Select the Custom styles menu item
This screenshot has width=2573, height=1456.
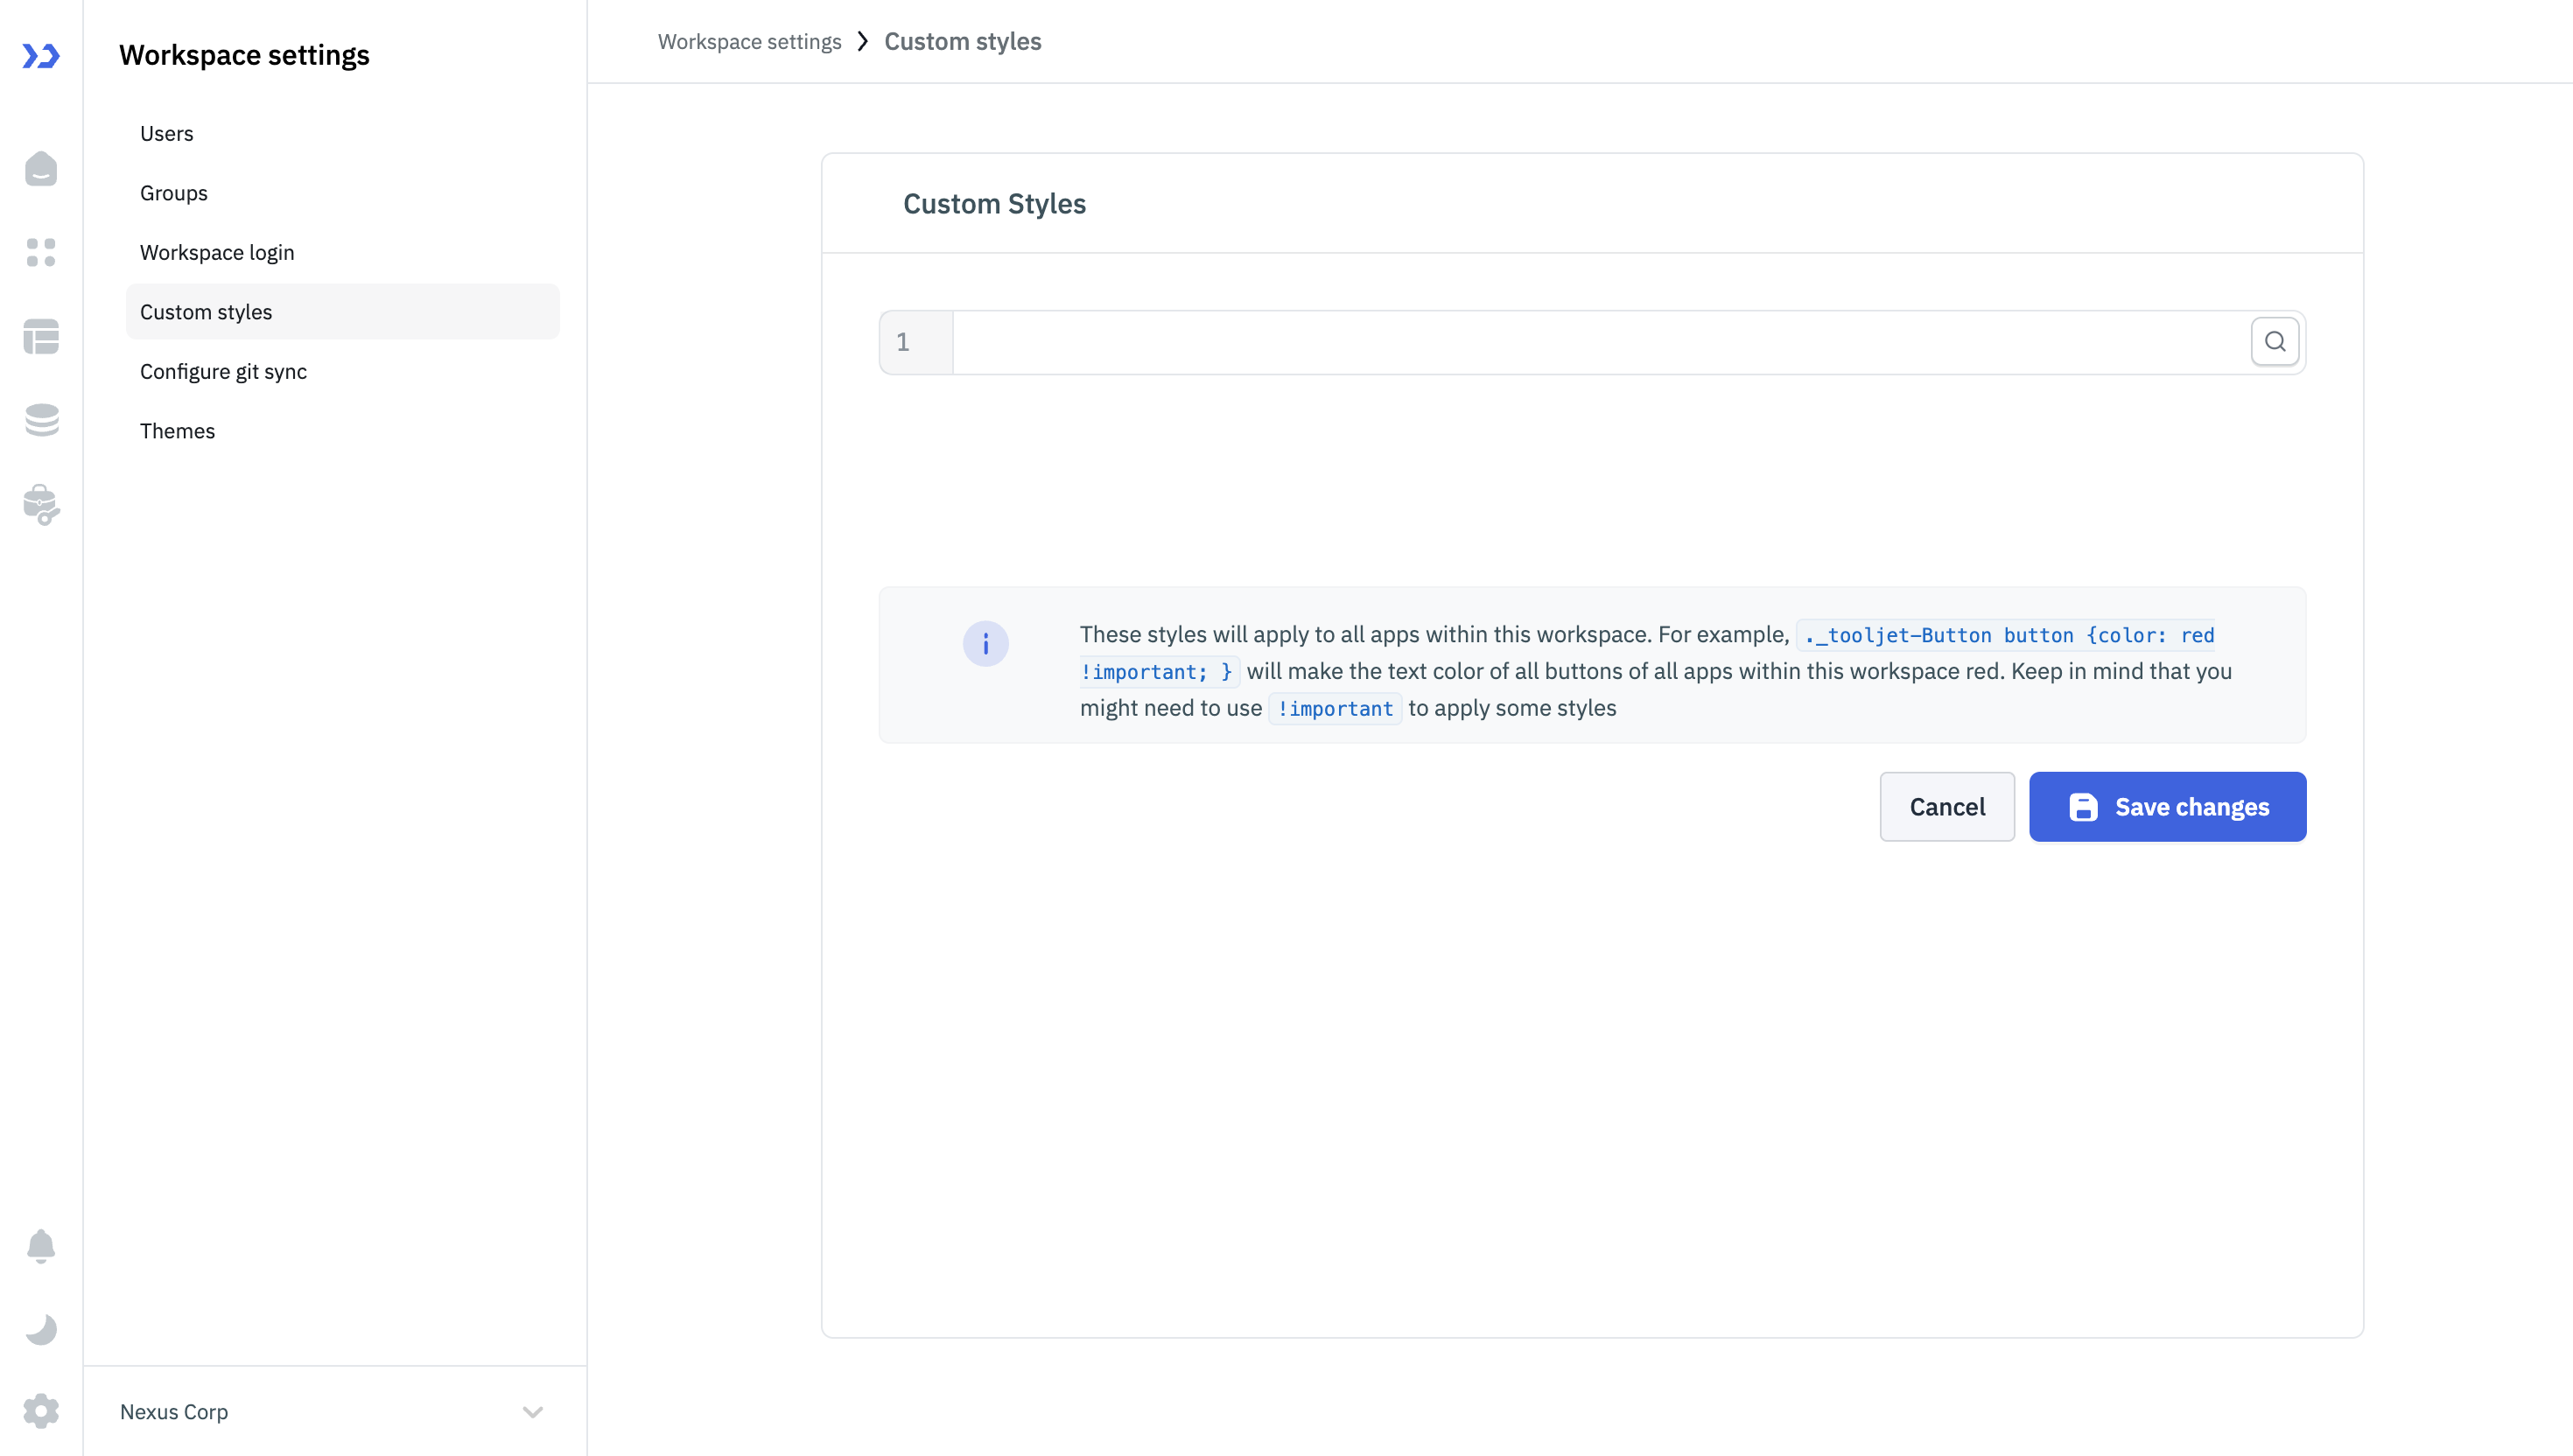[343, 312]
